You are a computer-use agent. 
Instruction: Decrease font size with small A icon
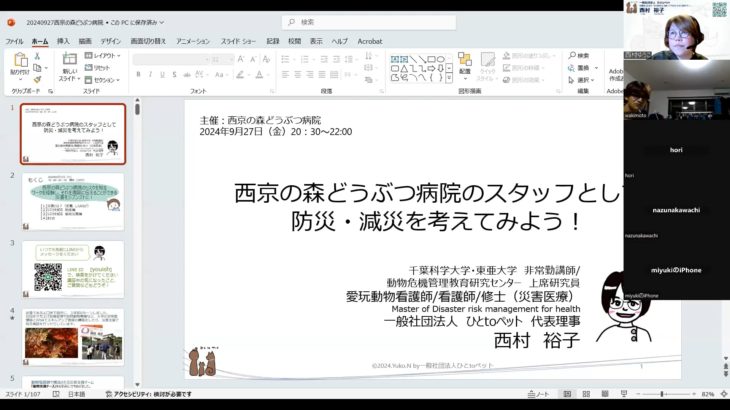[253, 59]
